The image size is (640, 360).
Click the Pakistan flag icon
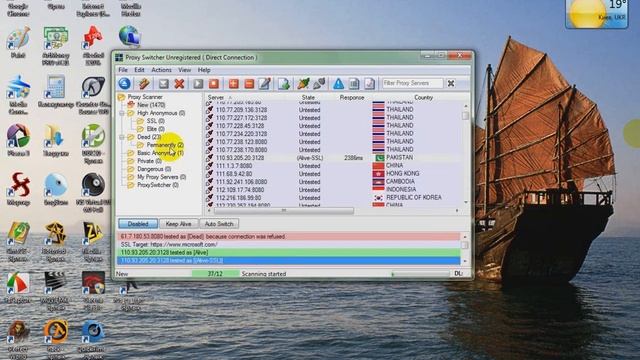[x=379, y=158]
